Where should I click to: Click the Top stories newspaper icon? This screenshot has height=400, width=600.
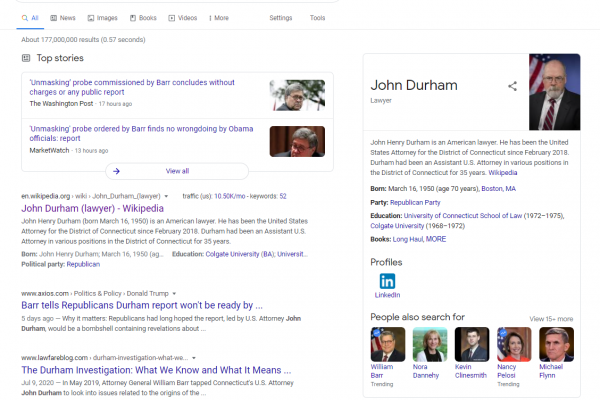pos(26,58)
